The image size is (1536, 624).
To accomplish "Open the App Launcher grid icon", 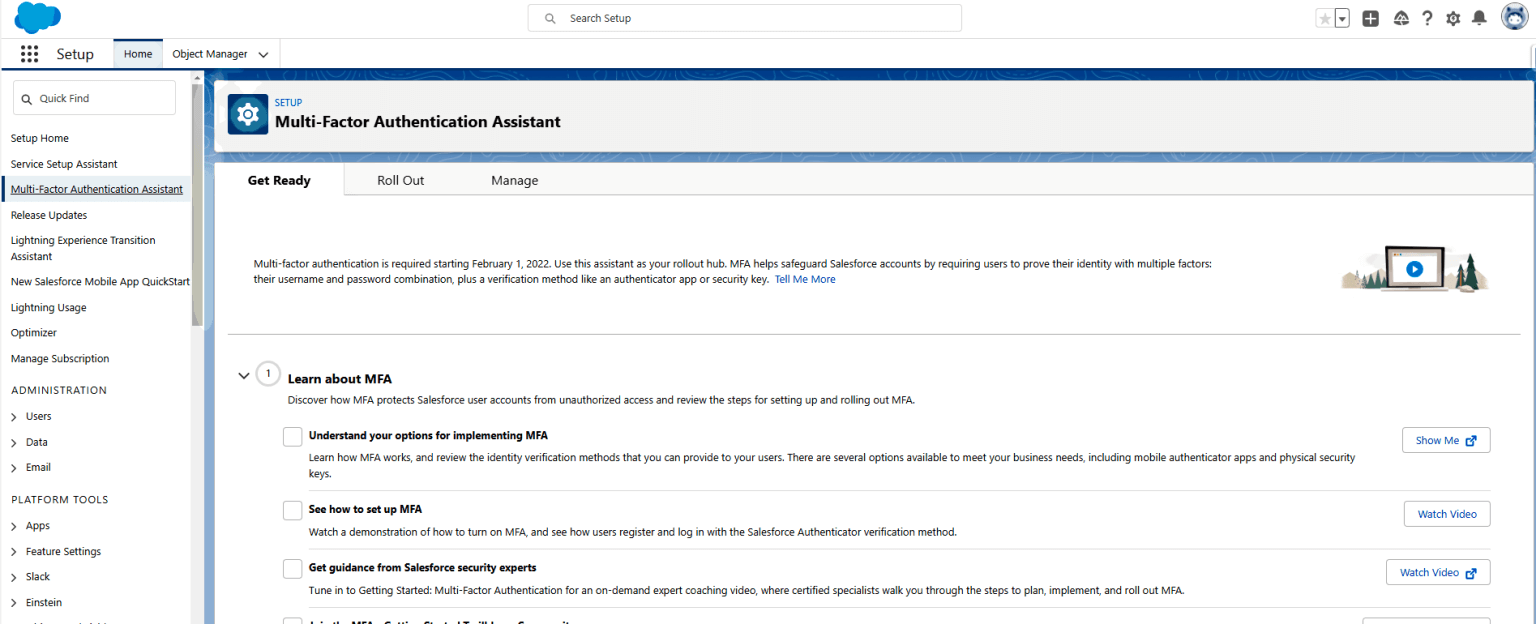I will click(x=29, y=54).
